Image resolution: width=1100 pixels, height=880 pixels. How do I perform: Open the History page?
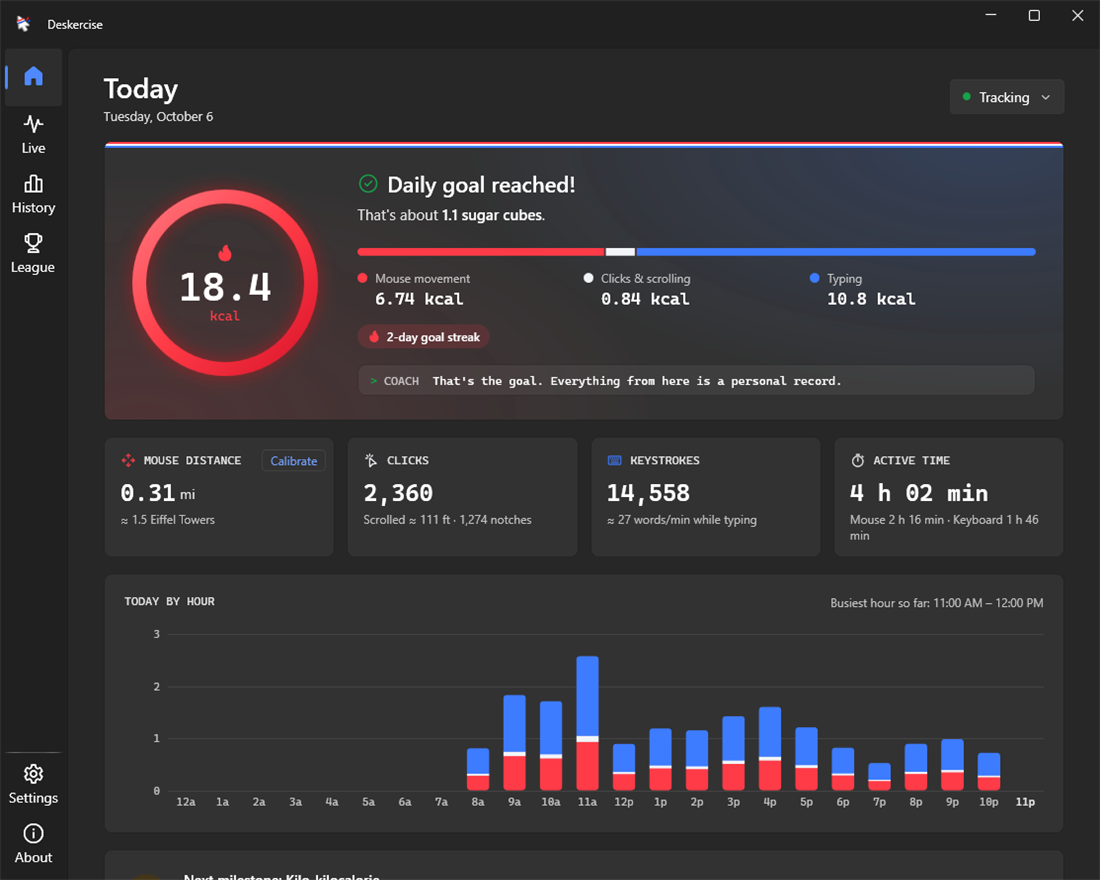tap(33, 194)
